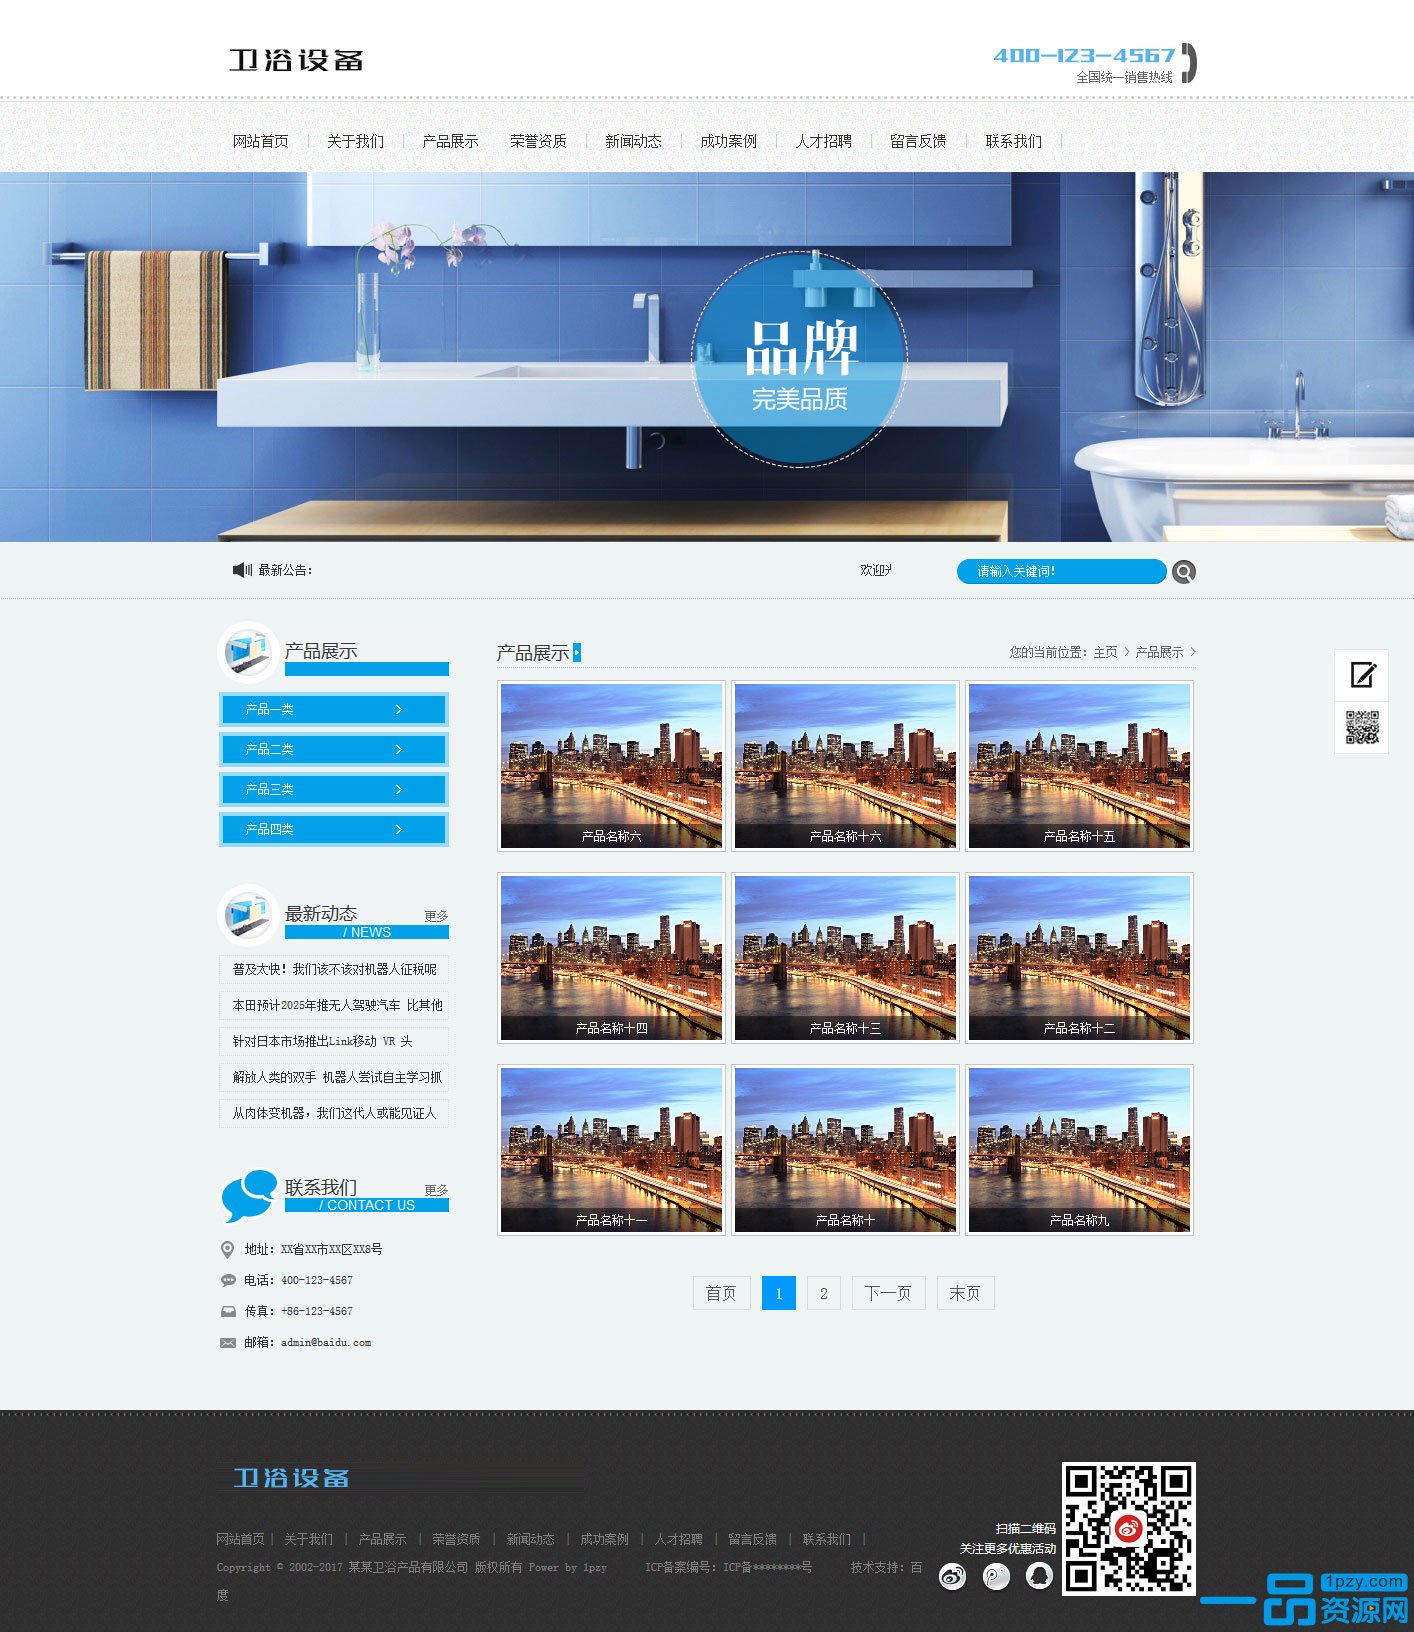Click the address location pin icon
This screenshot has height=1632, width=1414.
click(x=227, y=1249)
